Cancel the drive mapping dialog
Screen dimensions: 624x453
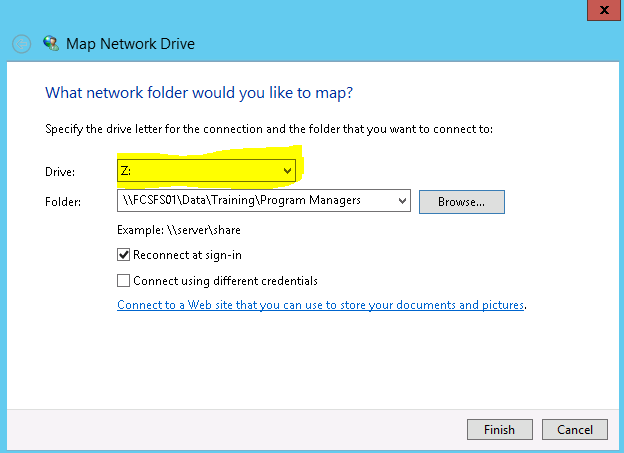(x=575, y=430)
